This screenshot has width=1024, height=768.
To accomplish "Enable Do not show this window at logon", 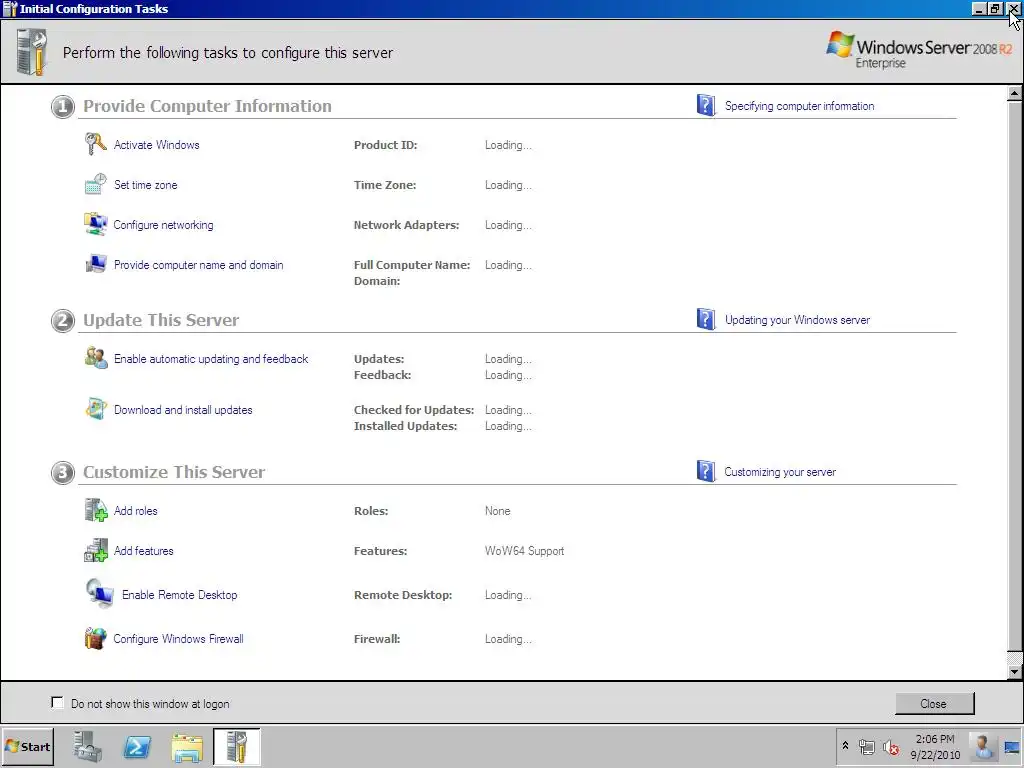I will tap(57, 703).
